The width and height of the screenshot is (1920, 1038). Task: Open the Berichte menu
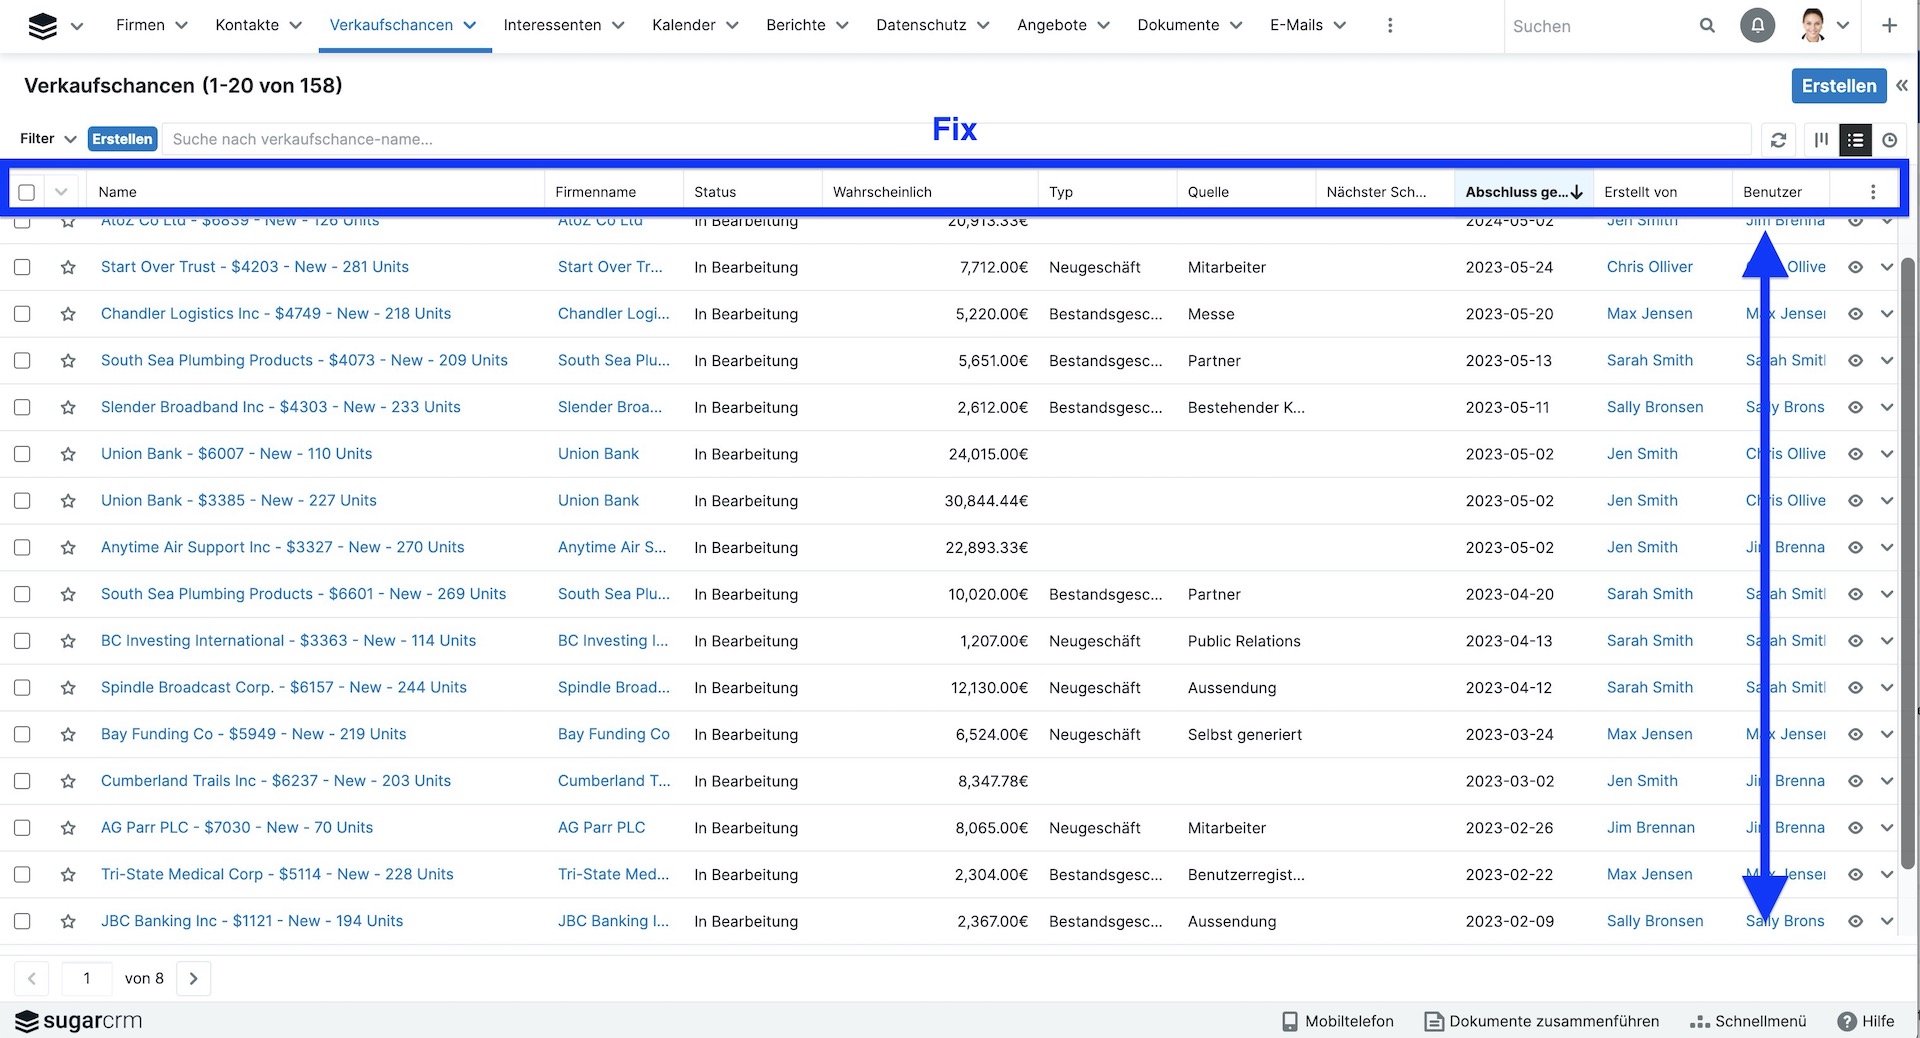[806, 25]
